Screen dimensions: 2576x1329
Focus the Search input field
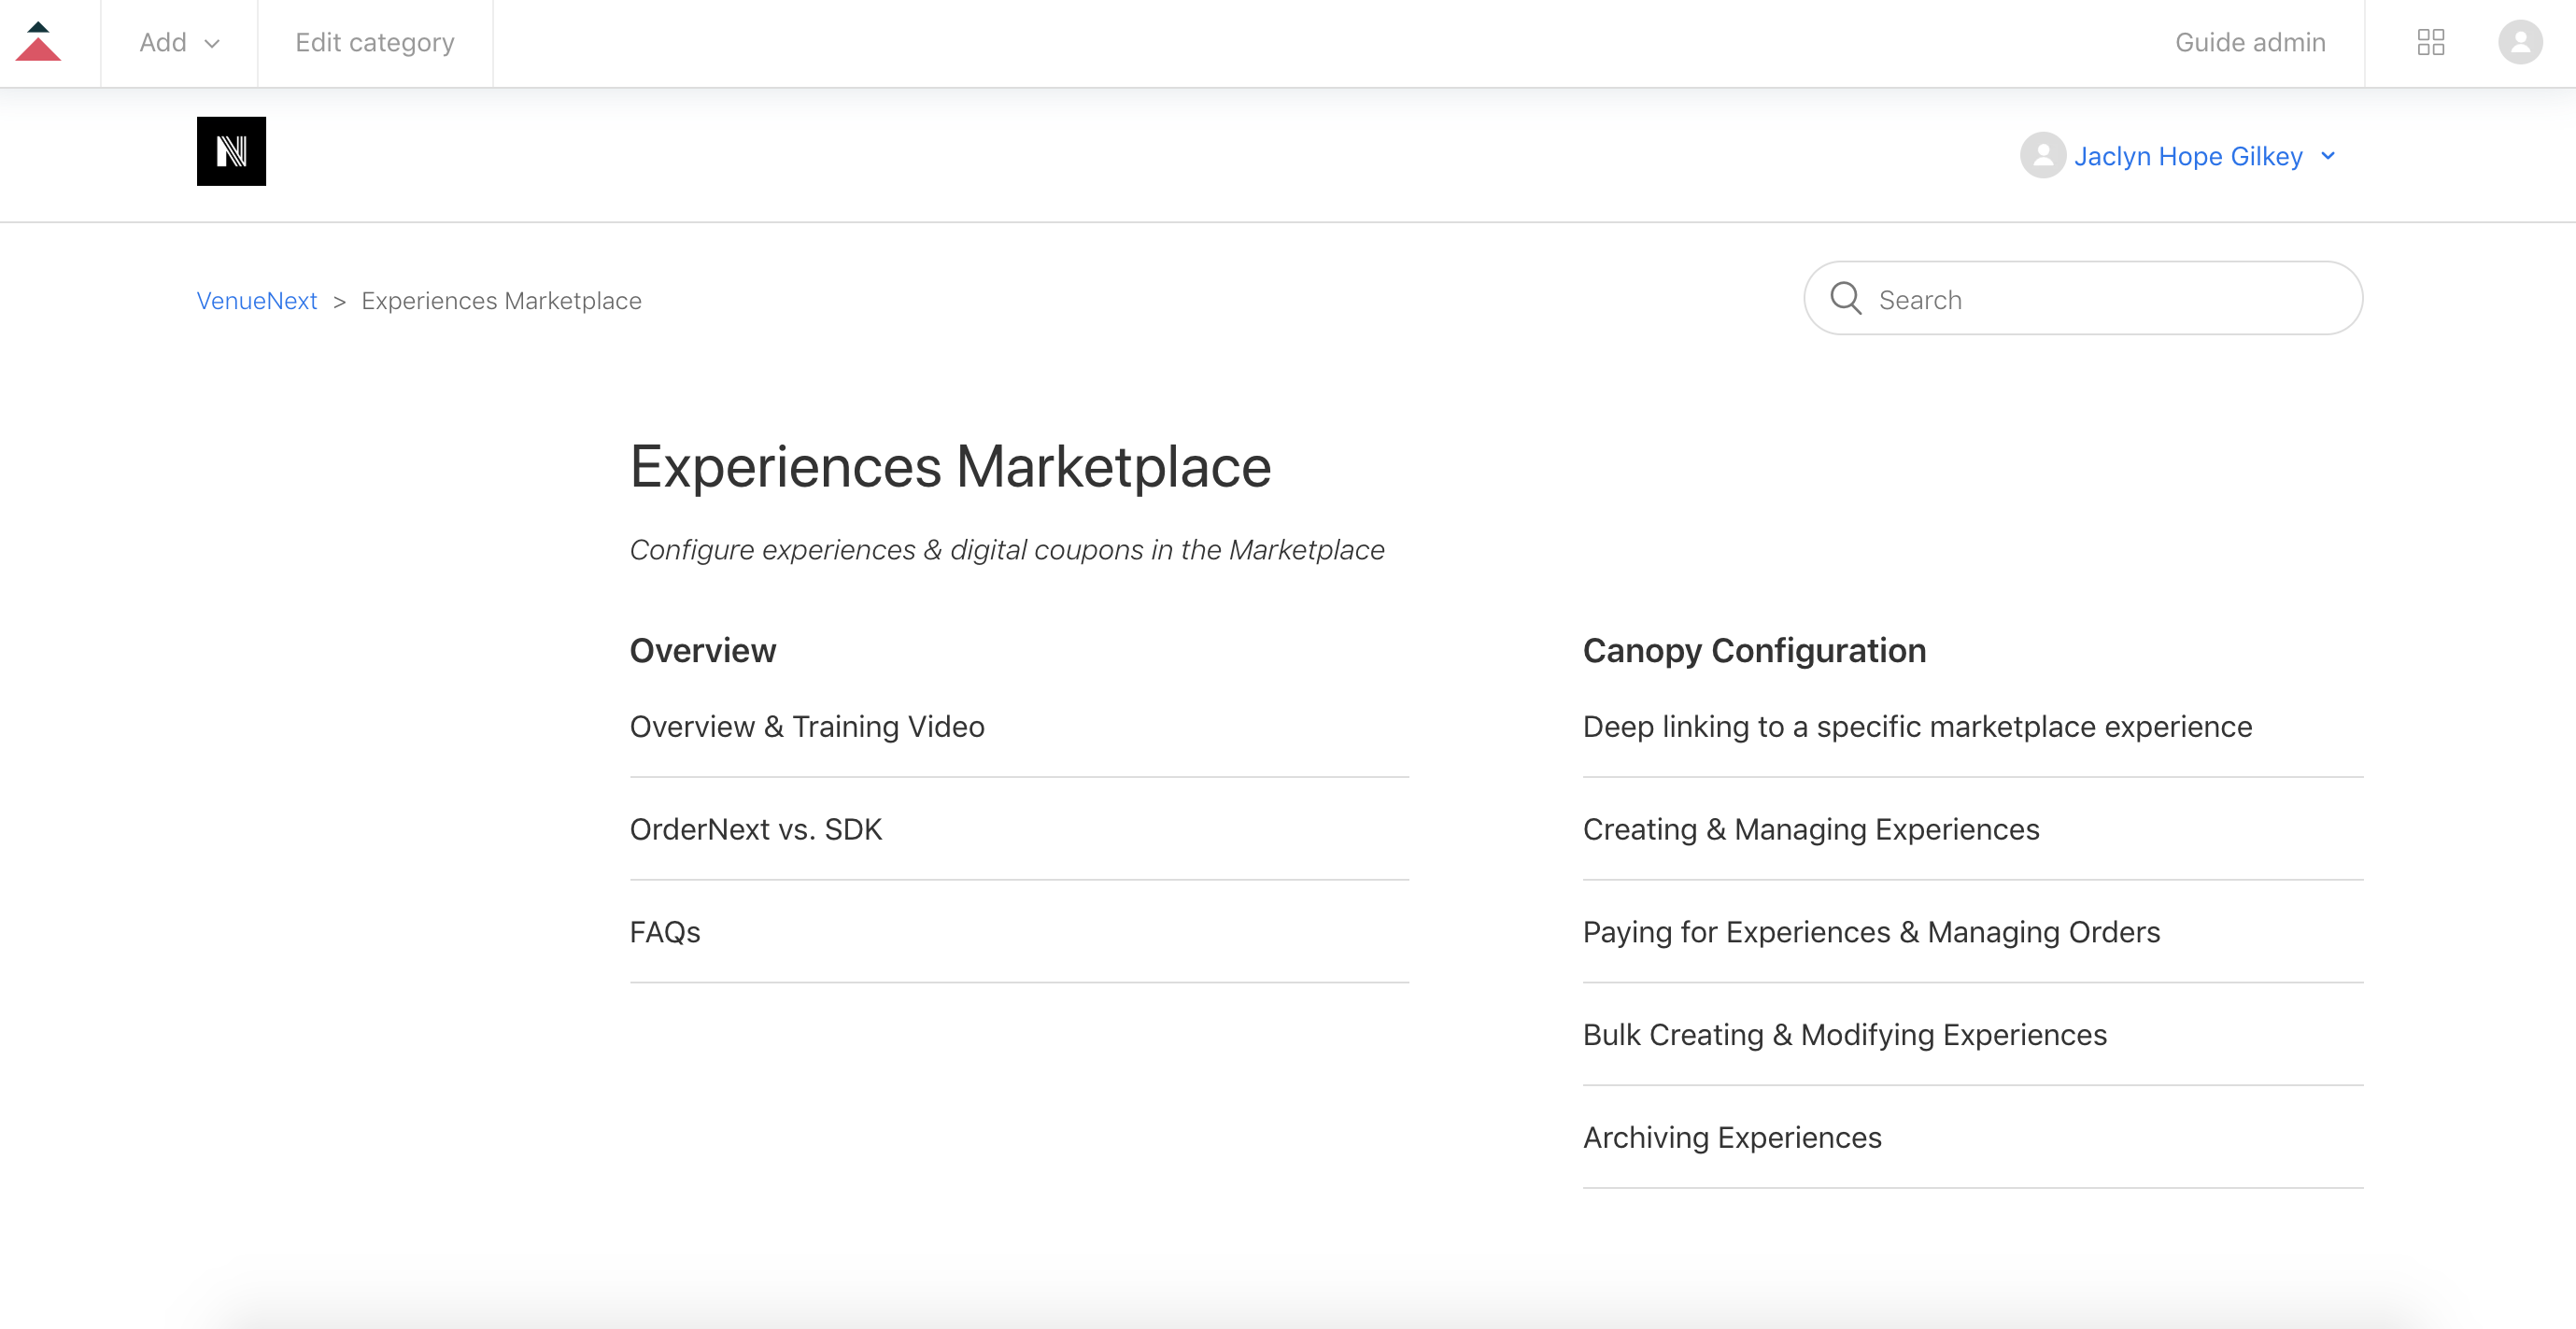[x=2083, y=299]
